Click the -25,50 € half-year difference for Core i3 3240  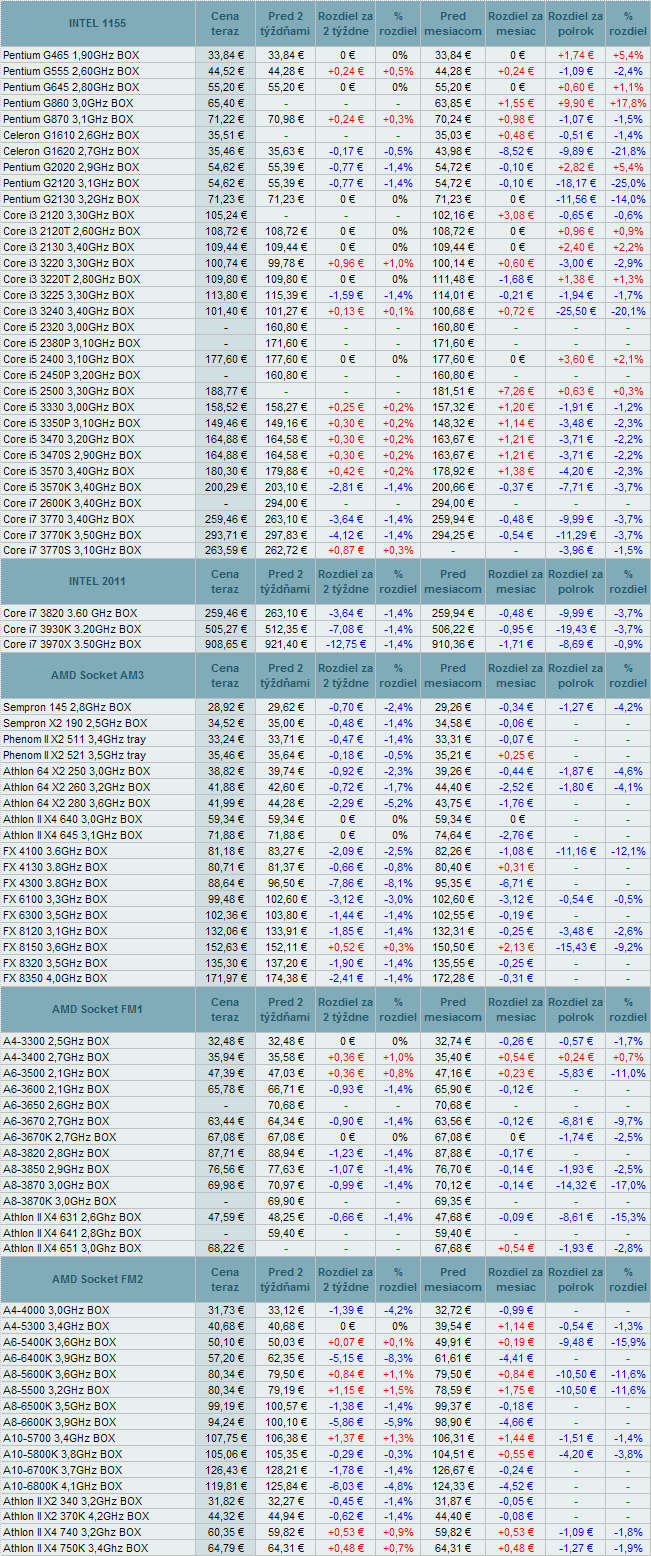point(576,311)
